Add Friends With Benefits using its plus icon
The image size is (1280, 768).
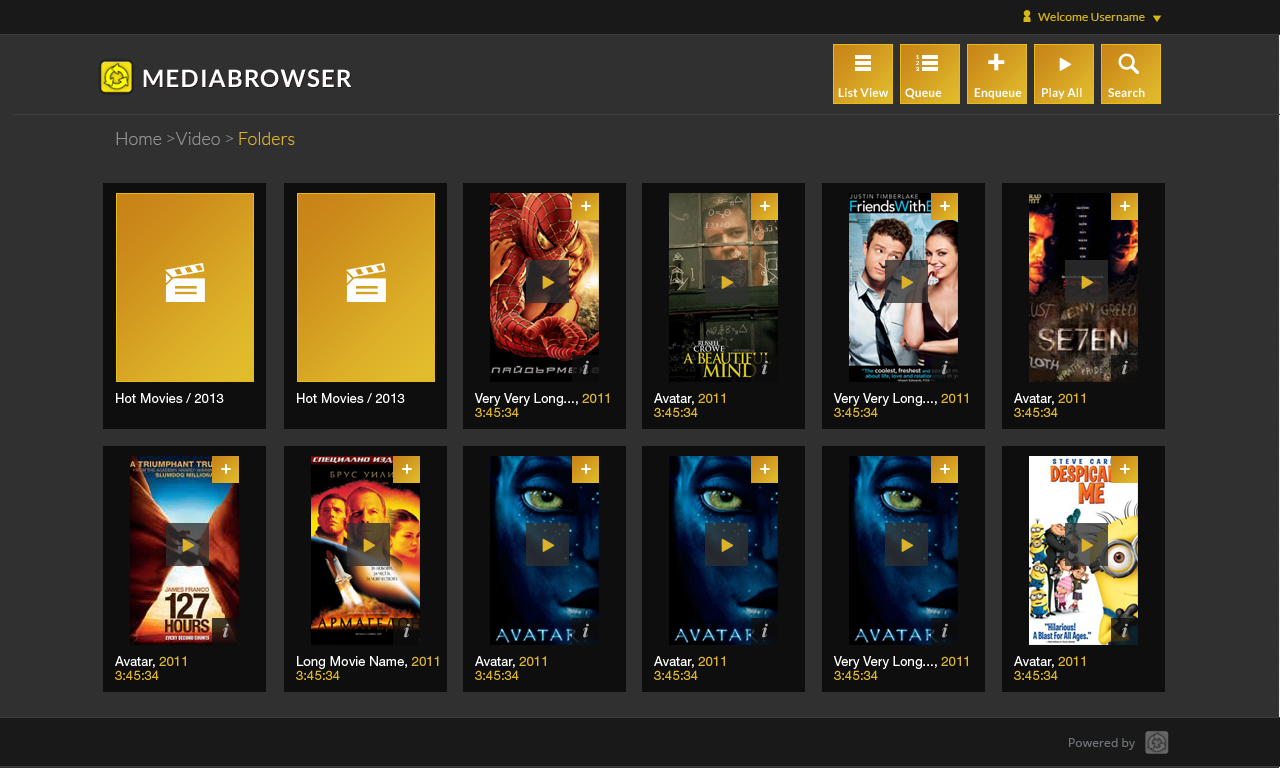click(x=944, y=207)
